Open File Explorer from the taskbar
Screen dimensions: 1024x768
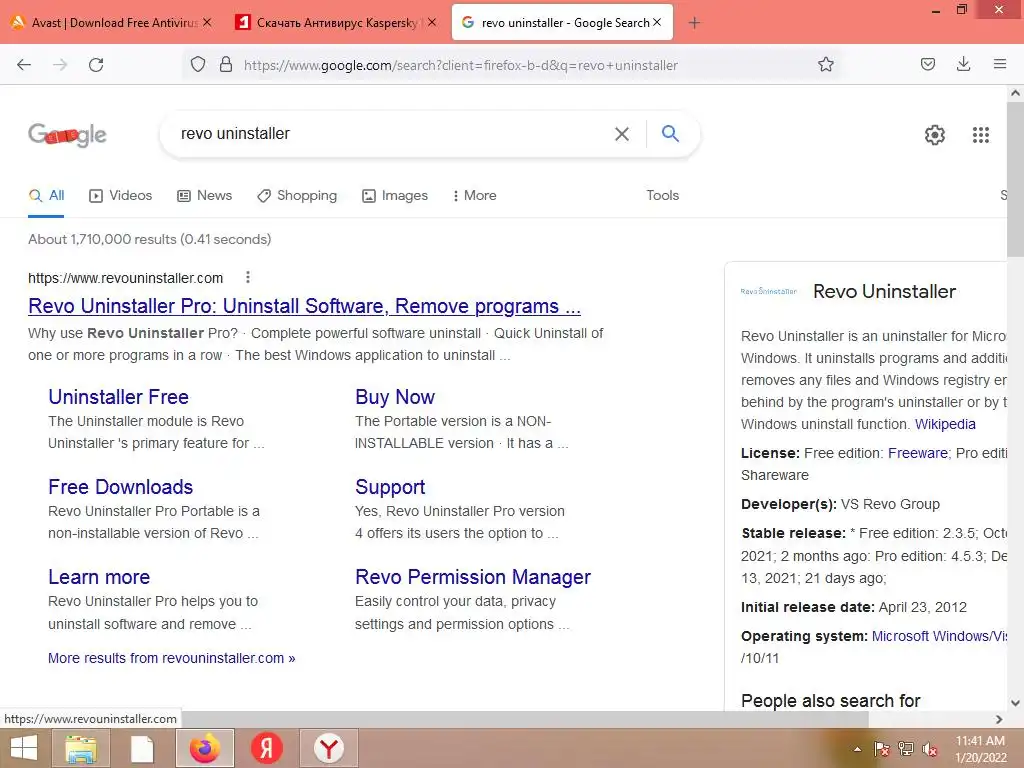pyautogui.click(x=80, y=748)
